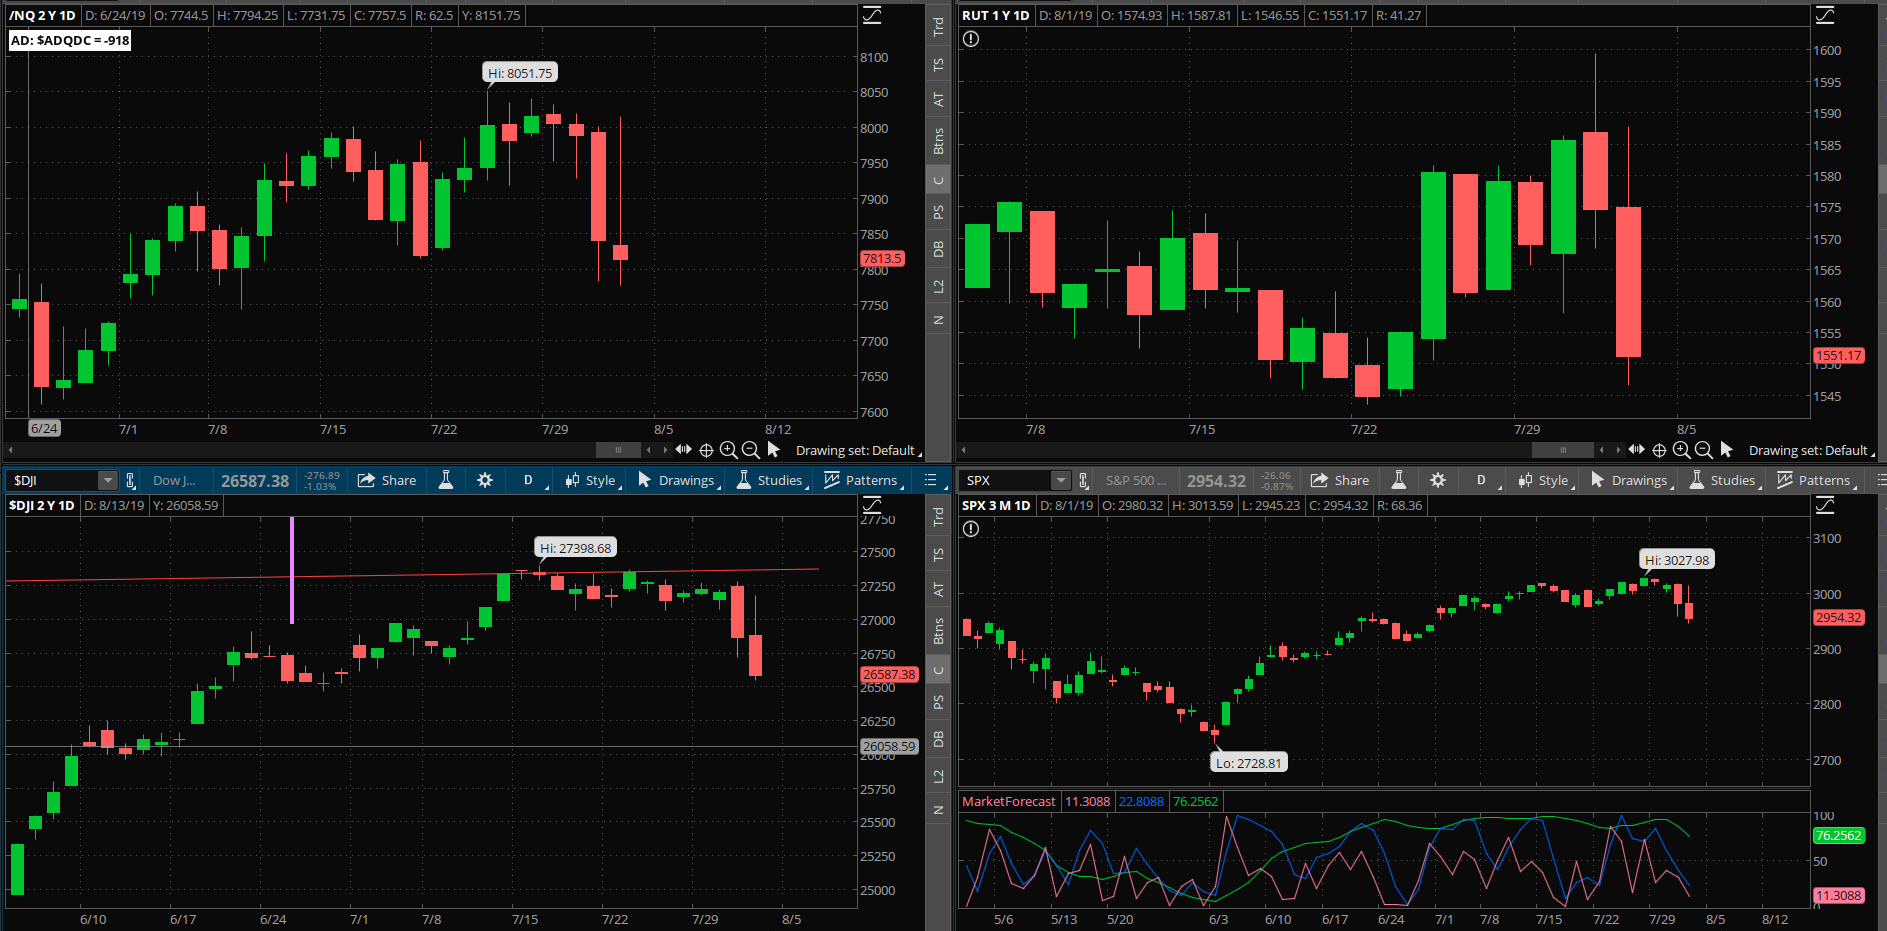
Task: Zoom out on the /NQ chart
Action: tap(751, 450)
